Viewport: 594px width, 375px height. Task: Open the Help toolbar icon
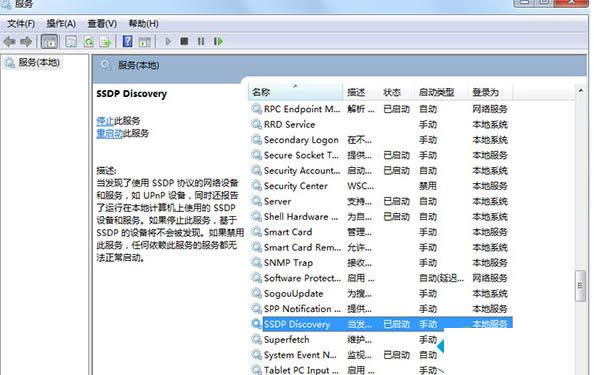[x=128, y=41]
